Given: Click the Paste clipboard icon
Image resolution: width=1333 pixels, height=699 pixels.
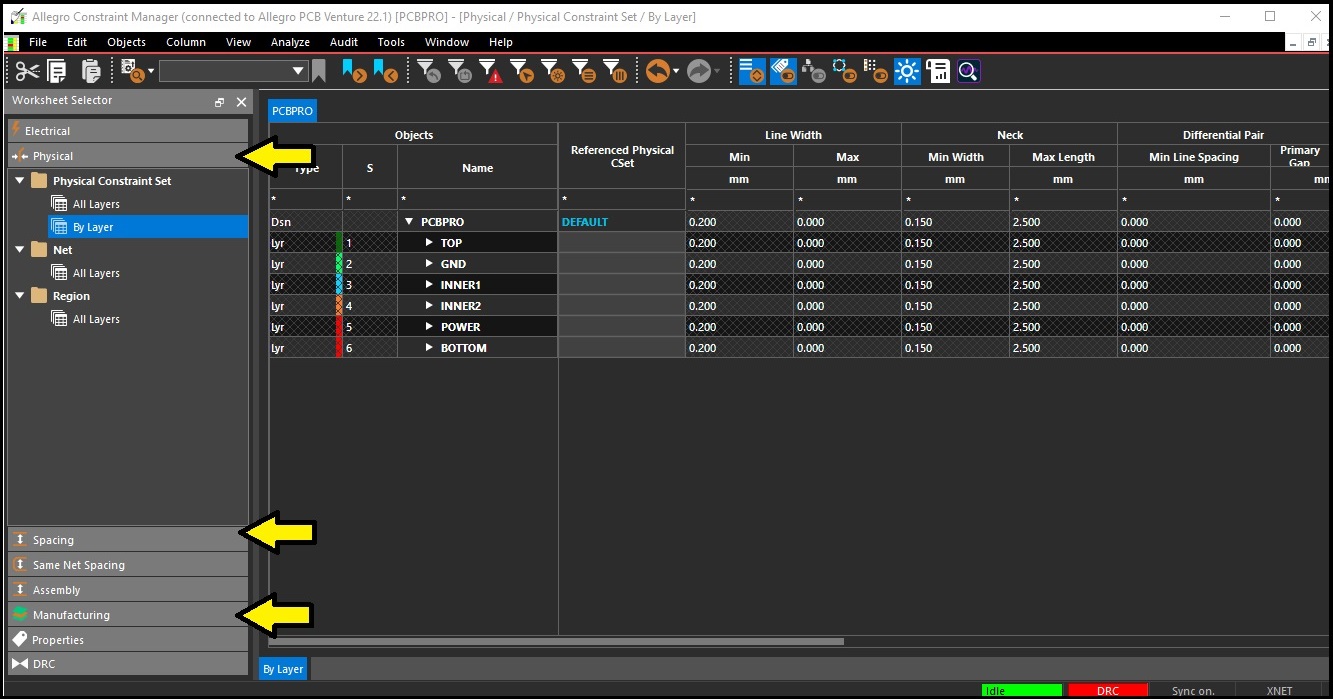Looking at the screenshot, I should (x=91, y=71).
